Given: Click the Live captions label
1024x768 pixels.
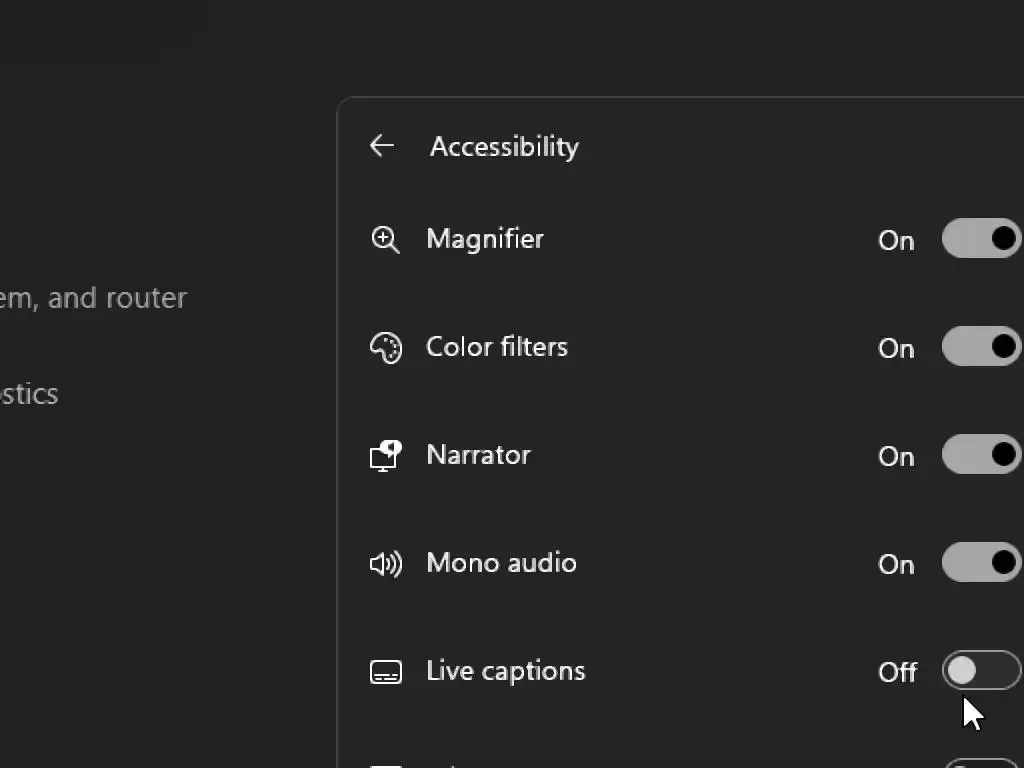Looking at the screenshot, I should coord(505,671).
